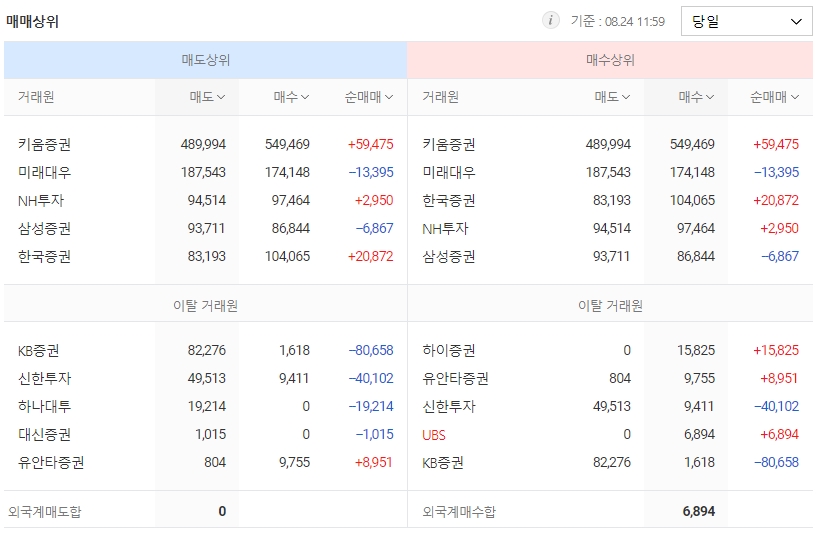This screenshot has width=821, height=534.
Task: Select 미래대우 in the 매수상위 list
Action: coord(449,172)
